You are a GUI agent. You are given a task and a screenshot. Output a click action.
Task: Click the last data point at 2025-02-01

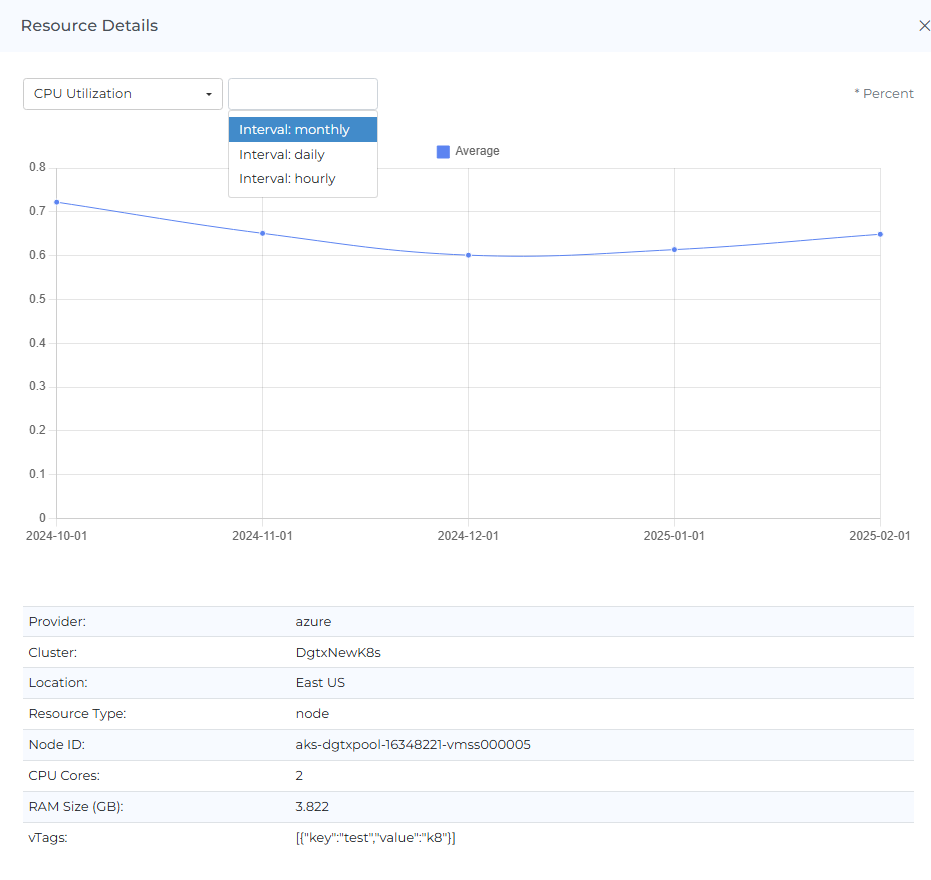tap(880, 234)
